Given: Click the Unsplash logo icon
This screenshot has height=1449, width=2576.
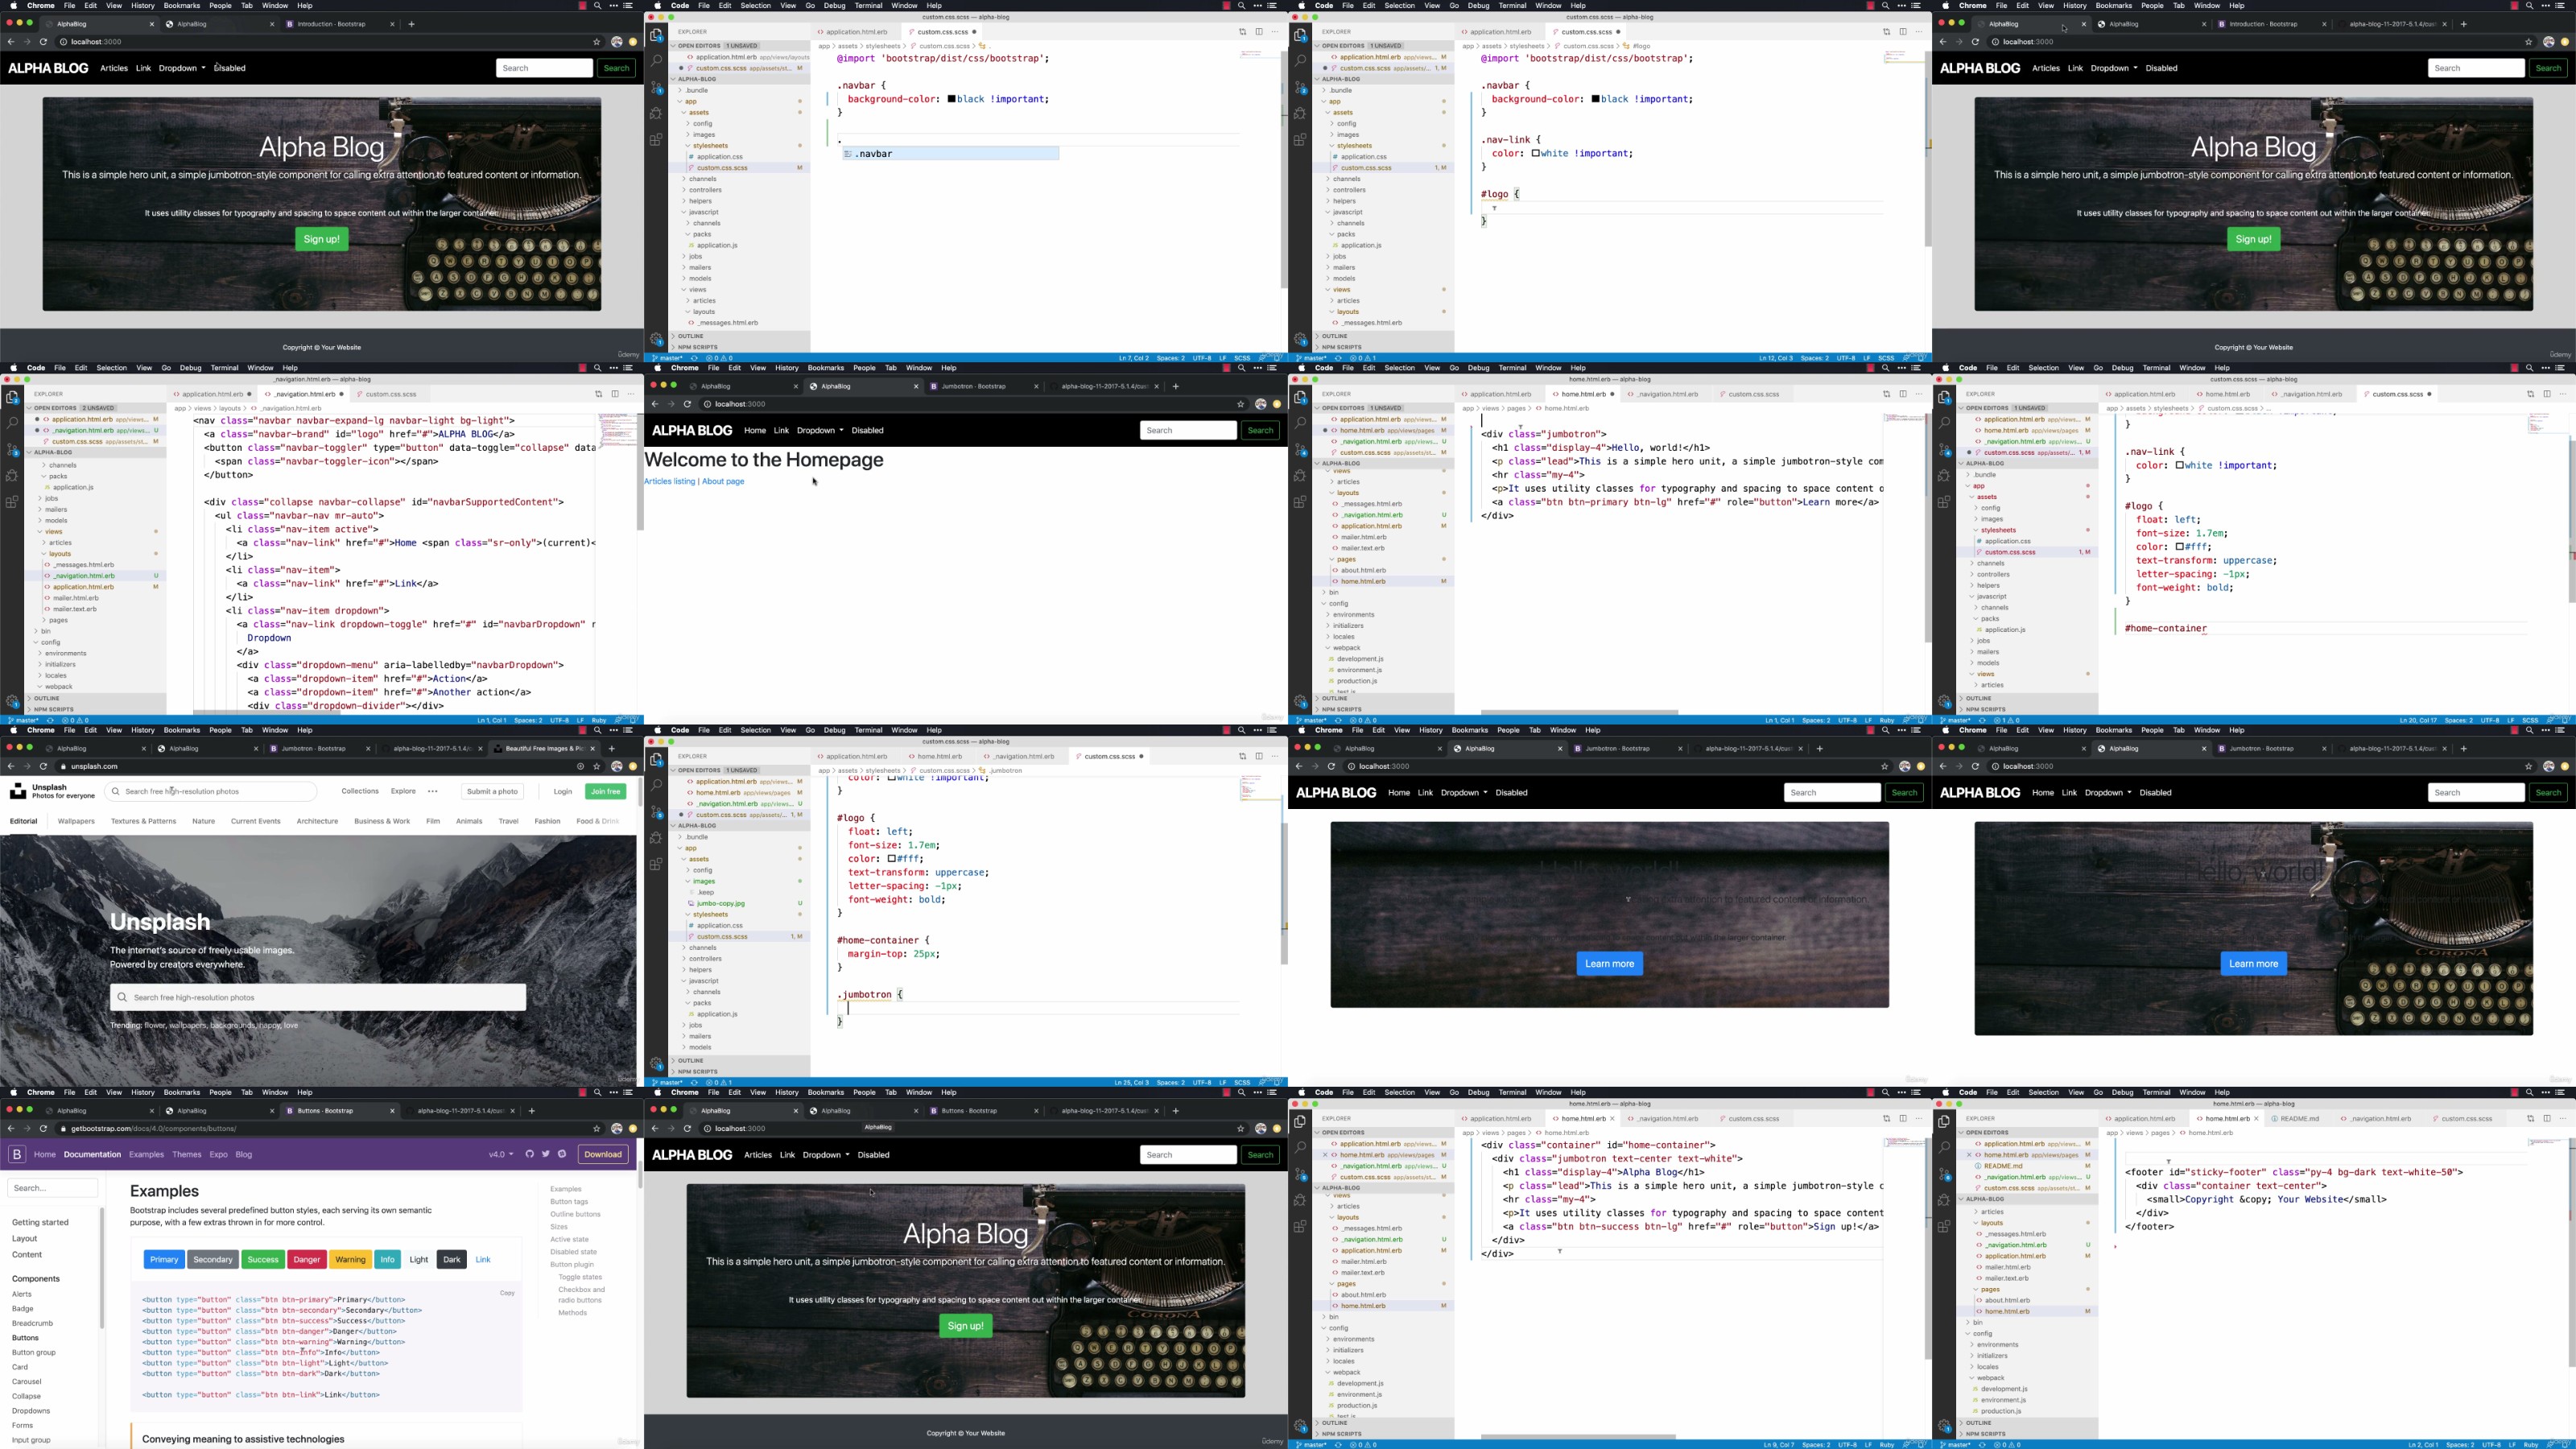Looking at the screenshot, I should [x=18, y=791].
